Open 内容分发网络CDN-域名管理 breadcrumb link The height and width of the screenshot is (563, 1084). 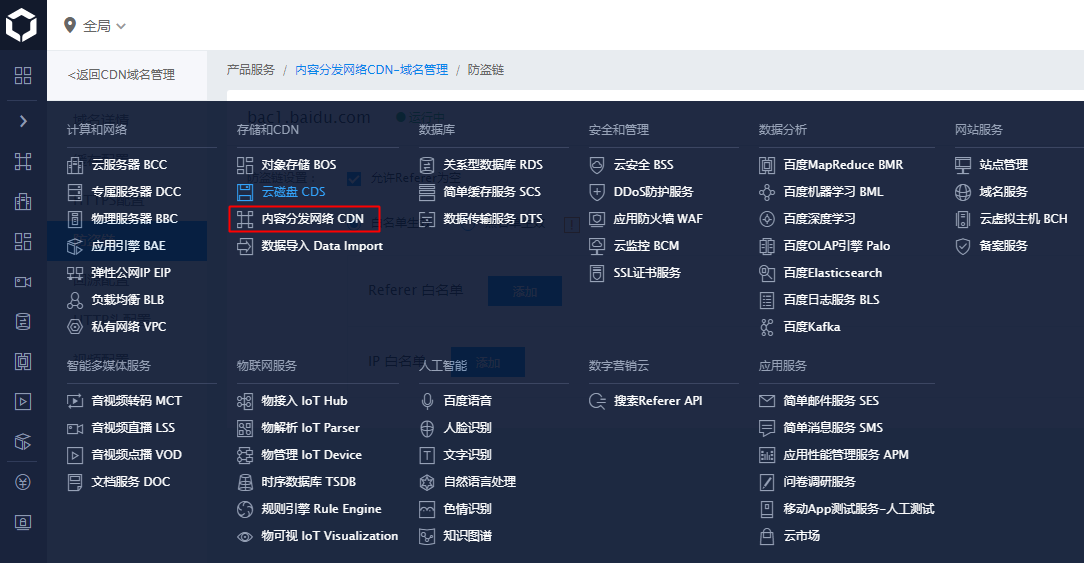[x=371, y=70]
